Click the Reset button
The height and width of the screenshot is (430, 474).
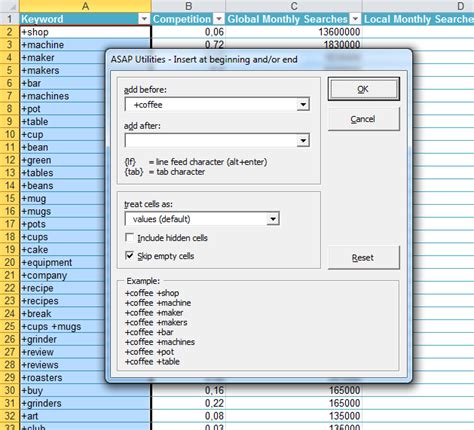[363, 258]
